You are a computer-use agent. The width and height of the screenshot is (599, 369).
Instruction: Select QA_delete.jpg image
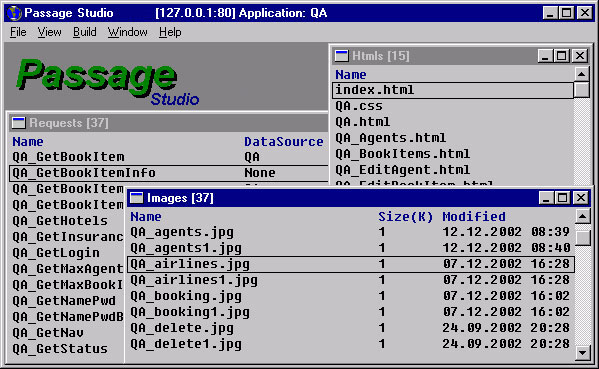pyautogui.click(x=351, y=328)
